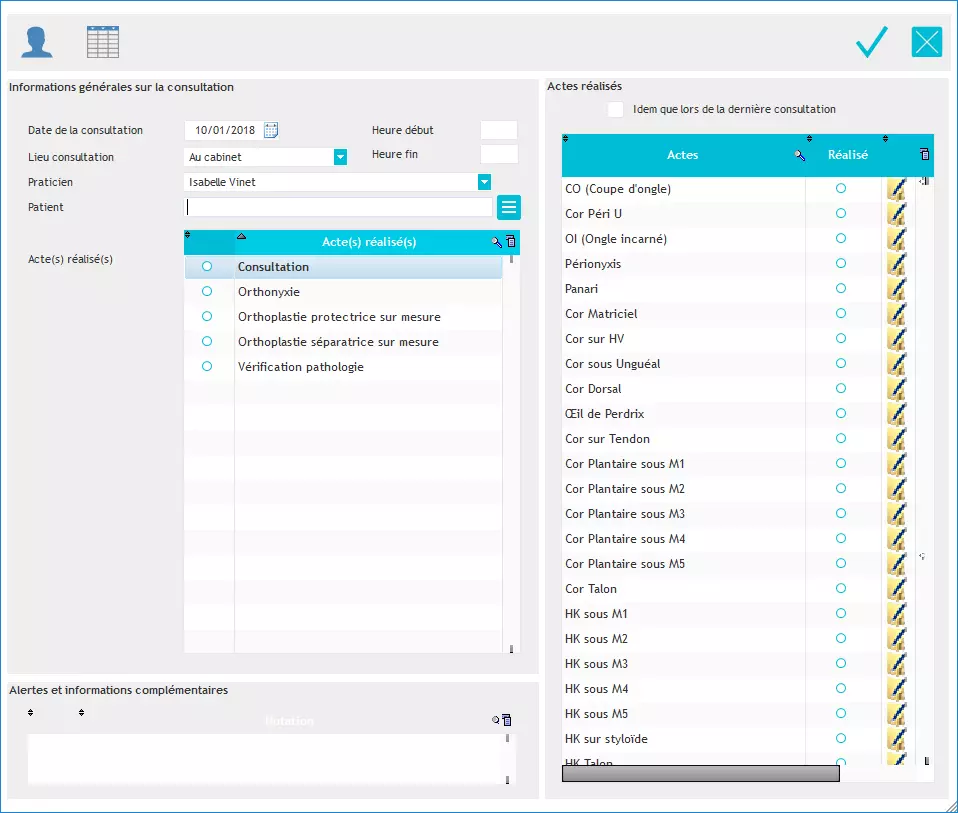Select Orthoplastie séparatrice sur mesure radio
This screenshot has width=958, height=813.
[x=207, y=341]
